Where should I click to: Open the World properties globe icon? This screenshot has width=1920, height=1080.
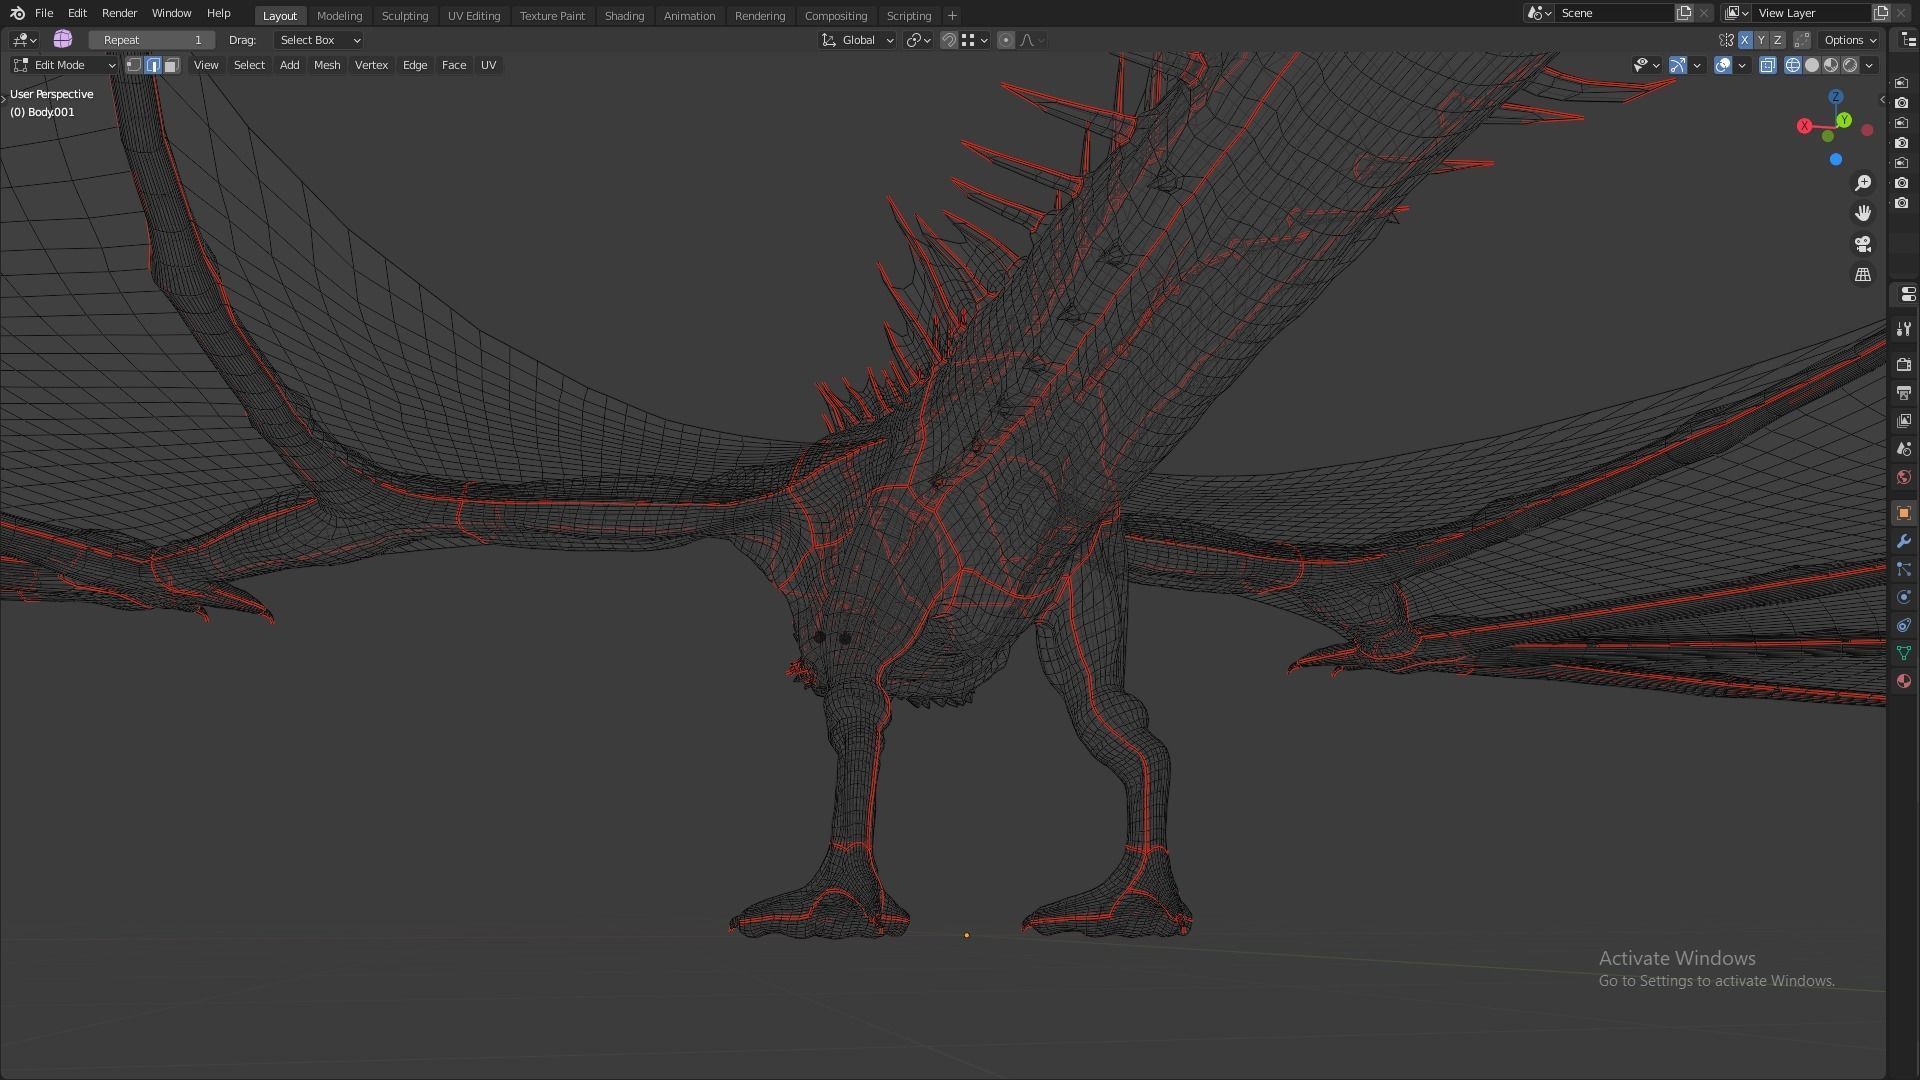click(x=1904, y=477)
